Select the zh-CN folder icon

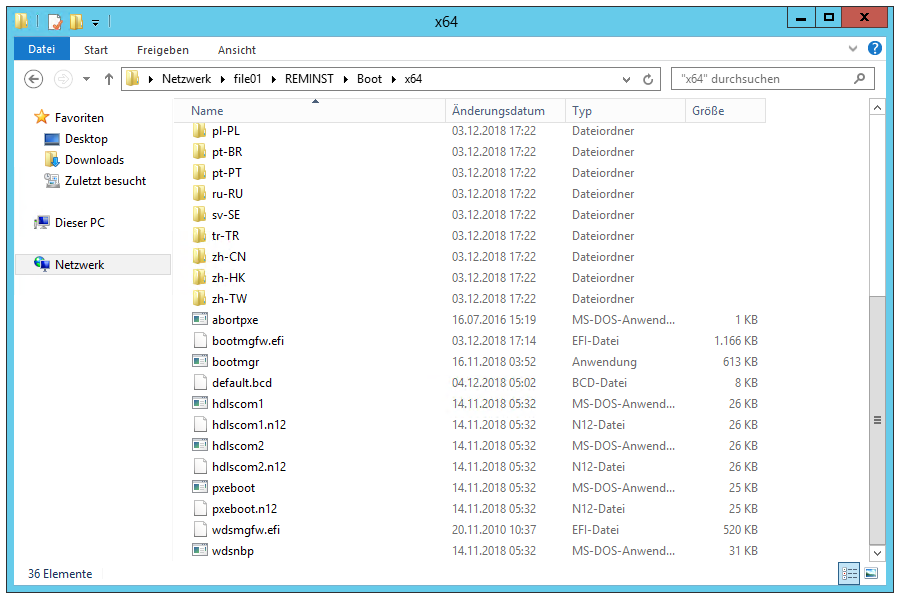coord(199,257)
